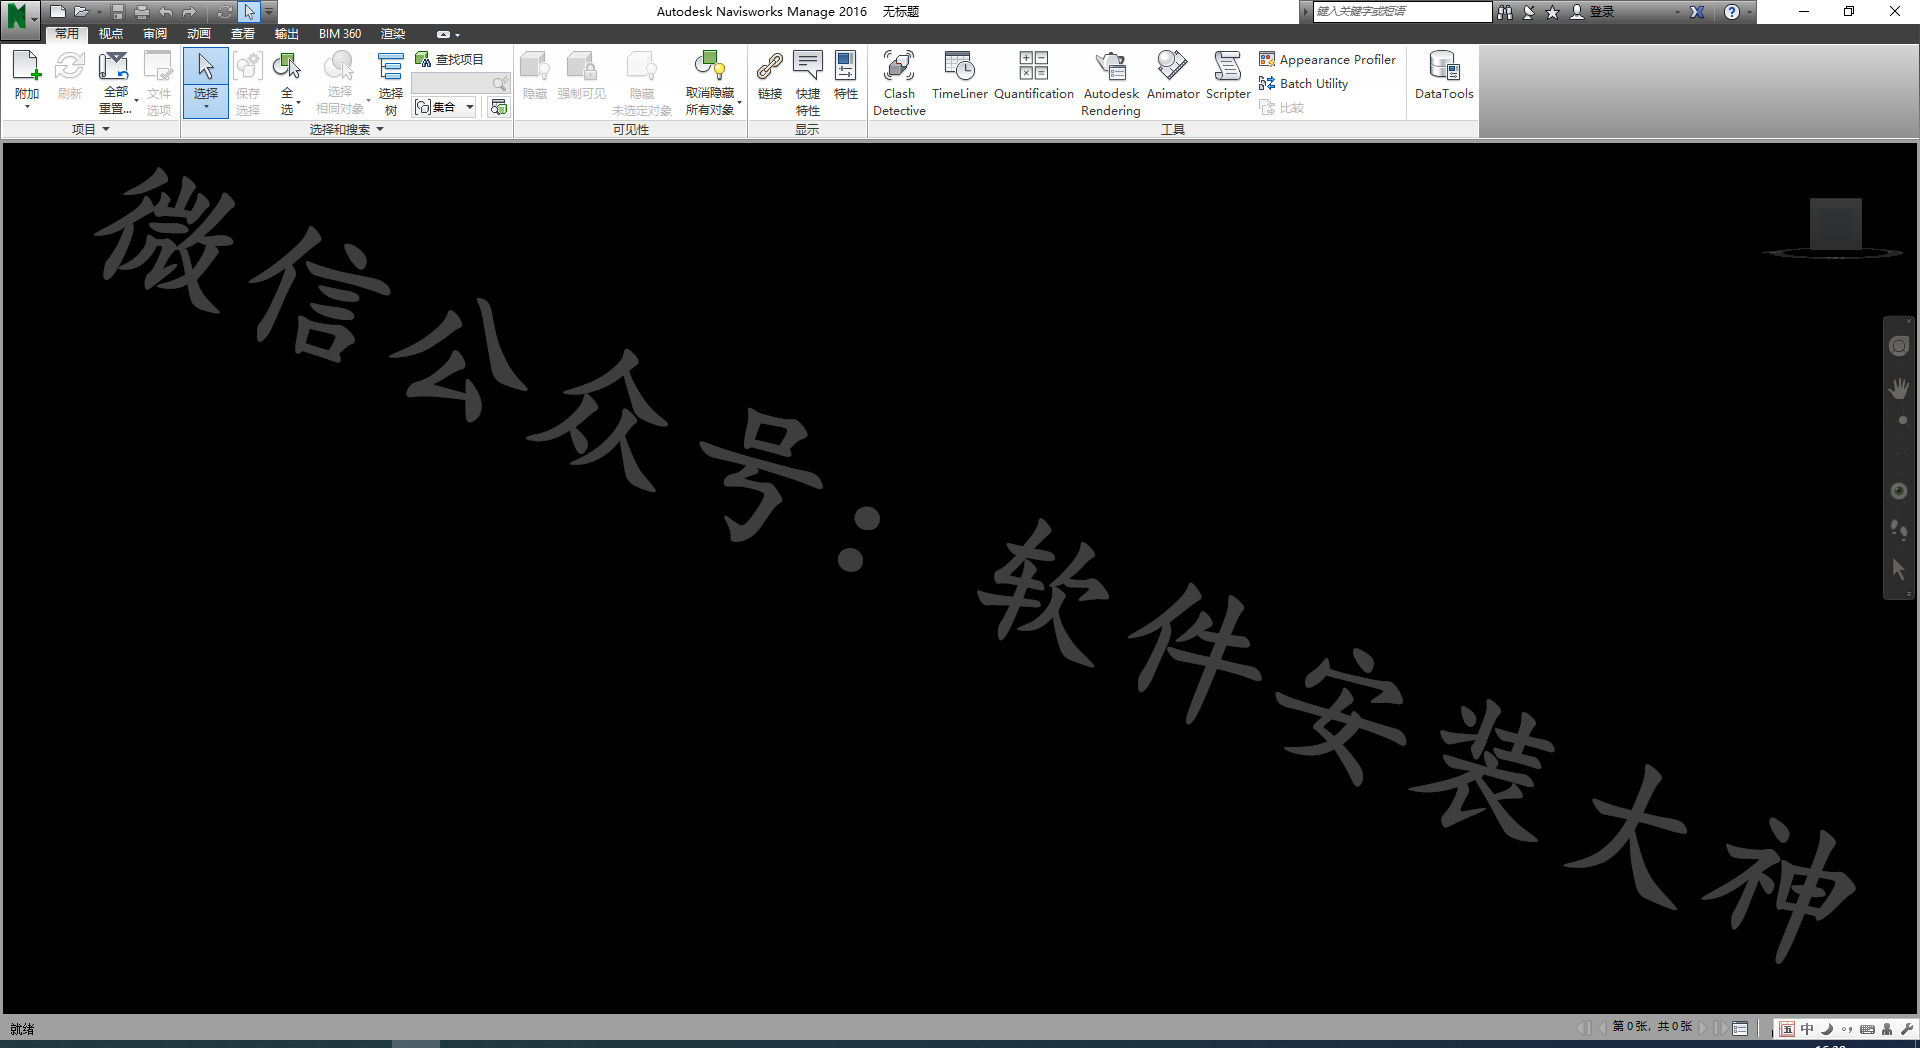Click the Select arrow in navigation bar
Image resolution: width=1920 pixels, height=1048 pixels.
pos(1899,569)
